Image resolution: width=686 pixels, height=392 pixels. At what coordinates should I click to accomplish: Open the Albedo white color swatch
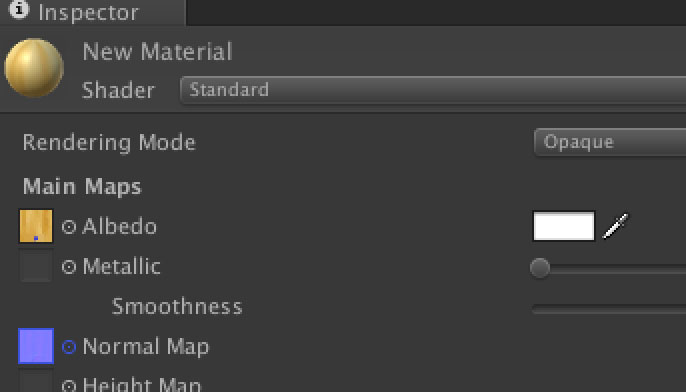pyautogui.click(x=564, y=226)
